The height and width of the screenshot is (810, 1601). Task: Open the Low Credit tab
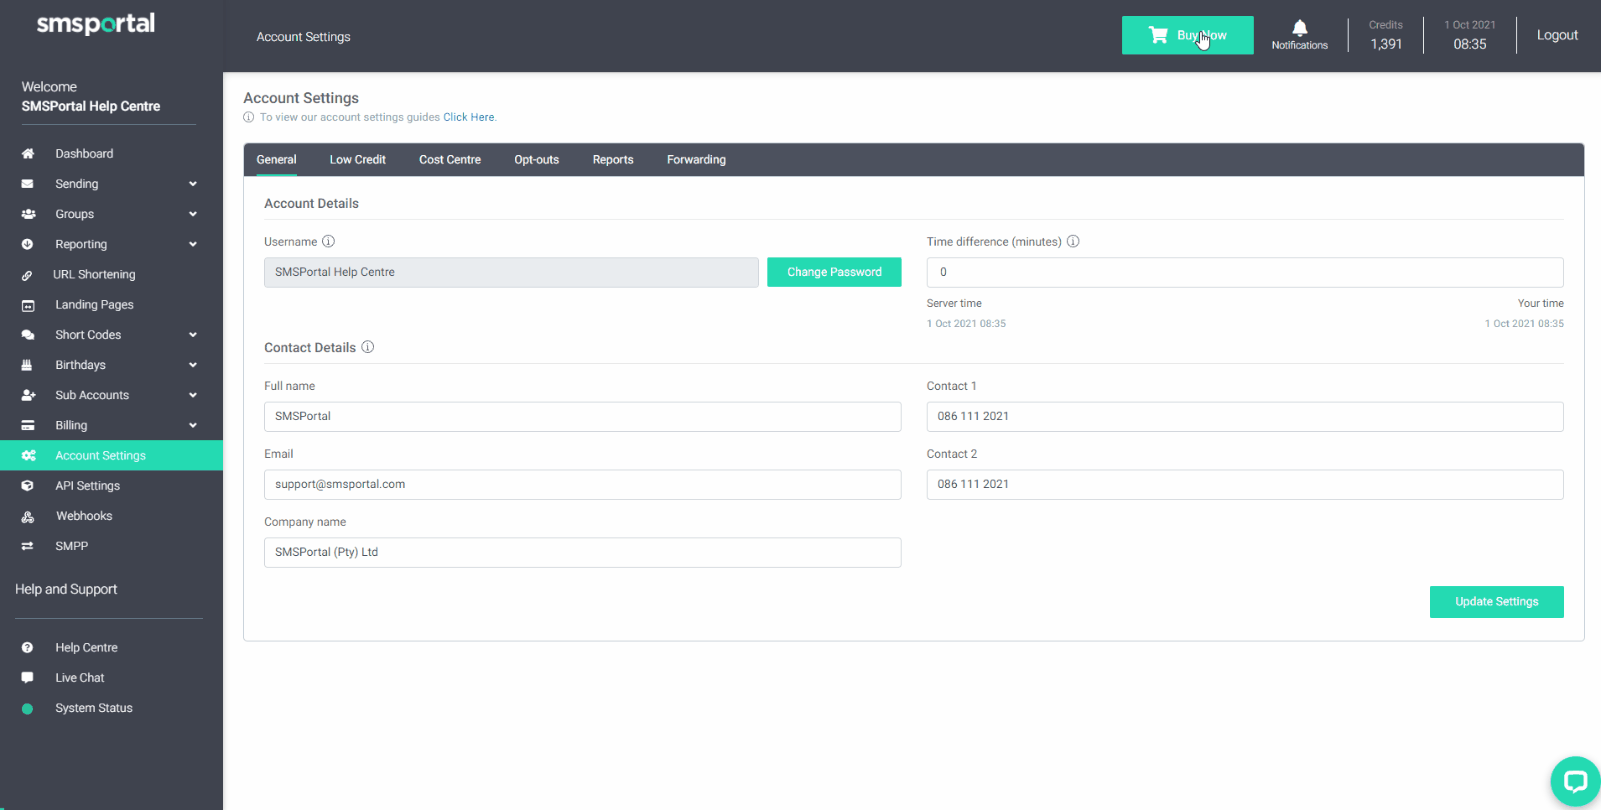coord(358,160)
